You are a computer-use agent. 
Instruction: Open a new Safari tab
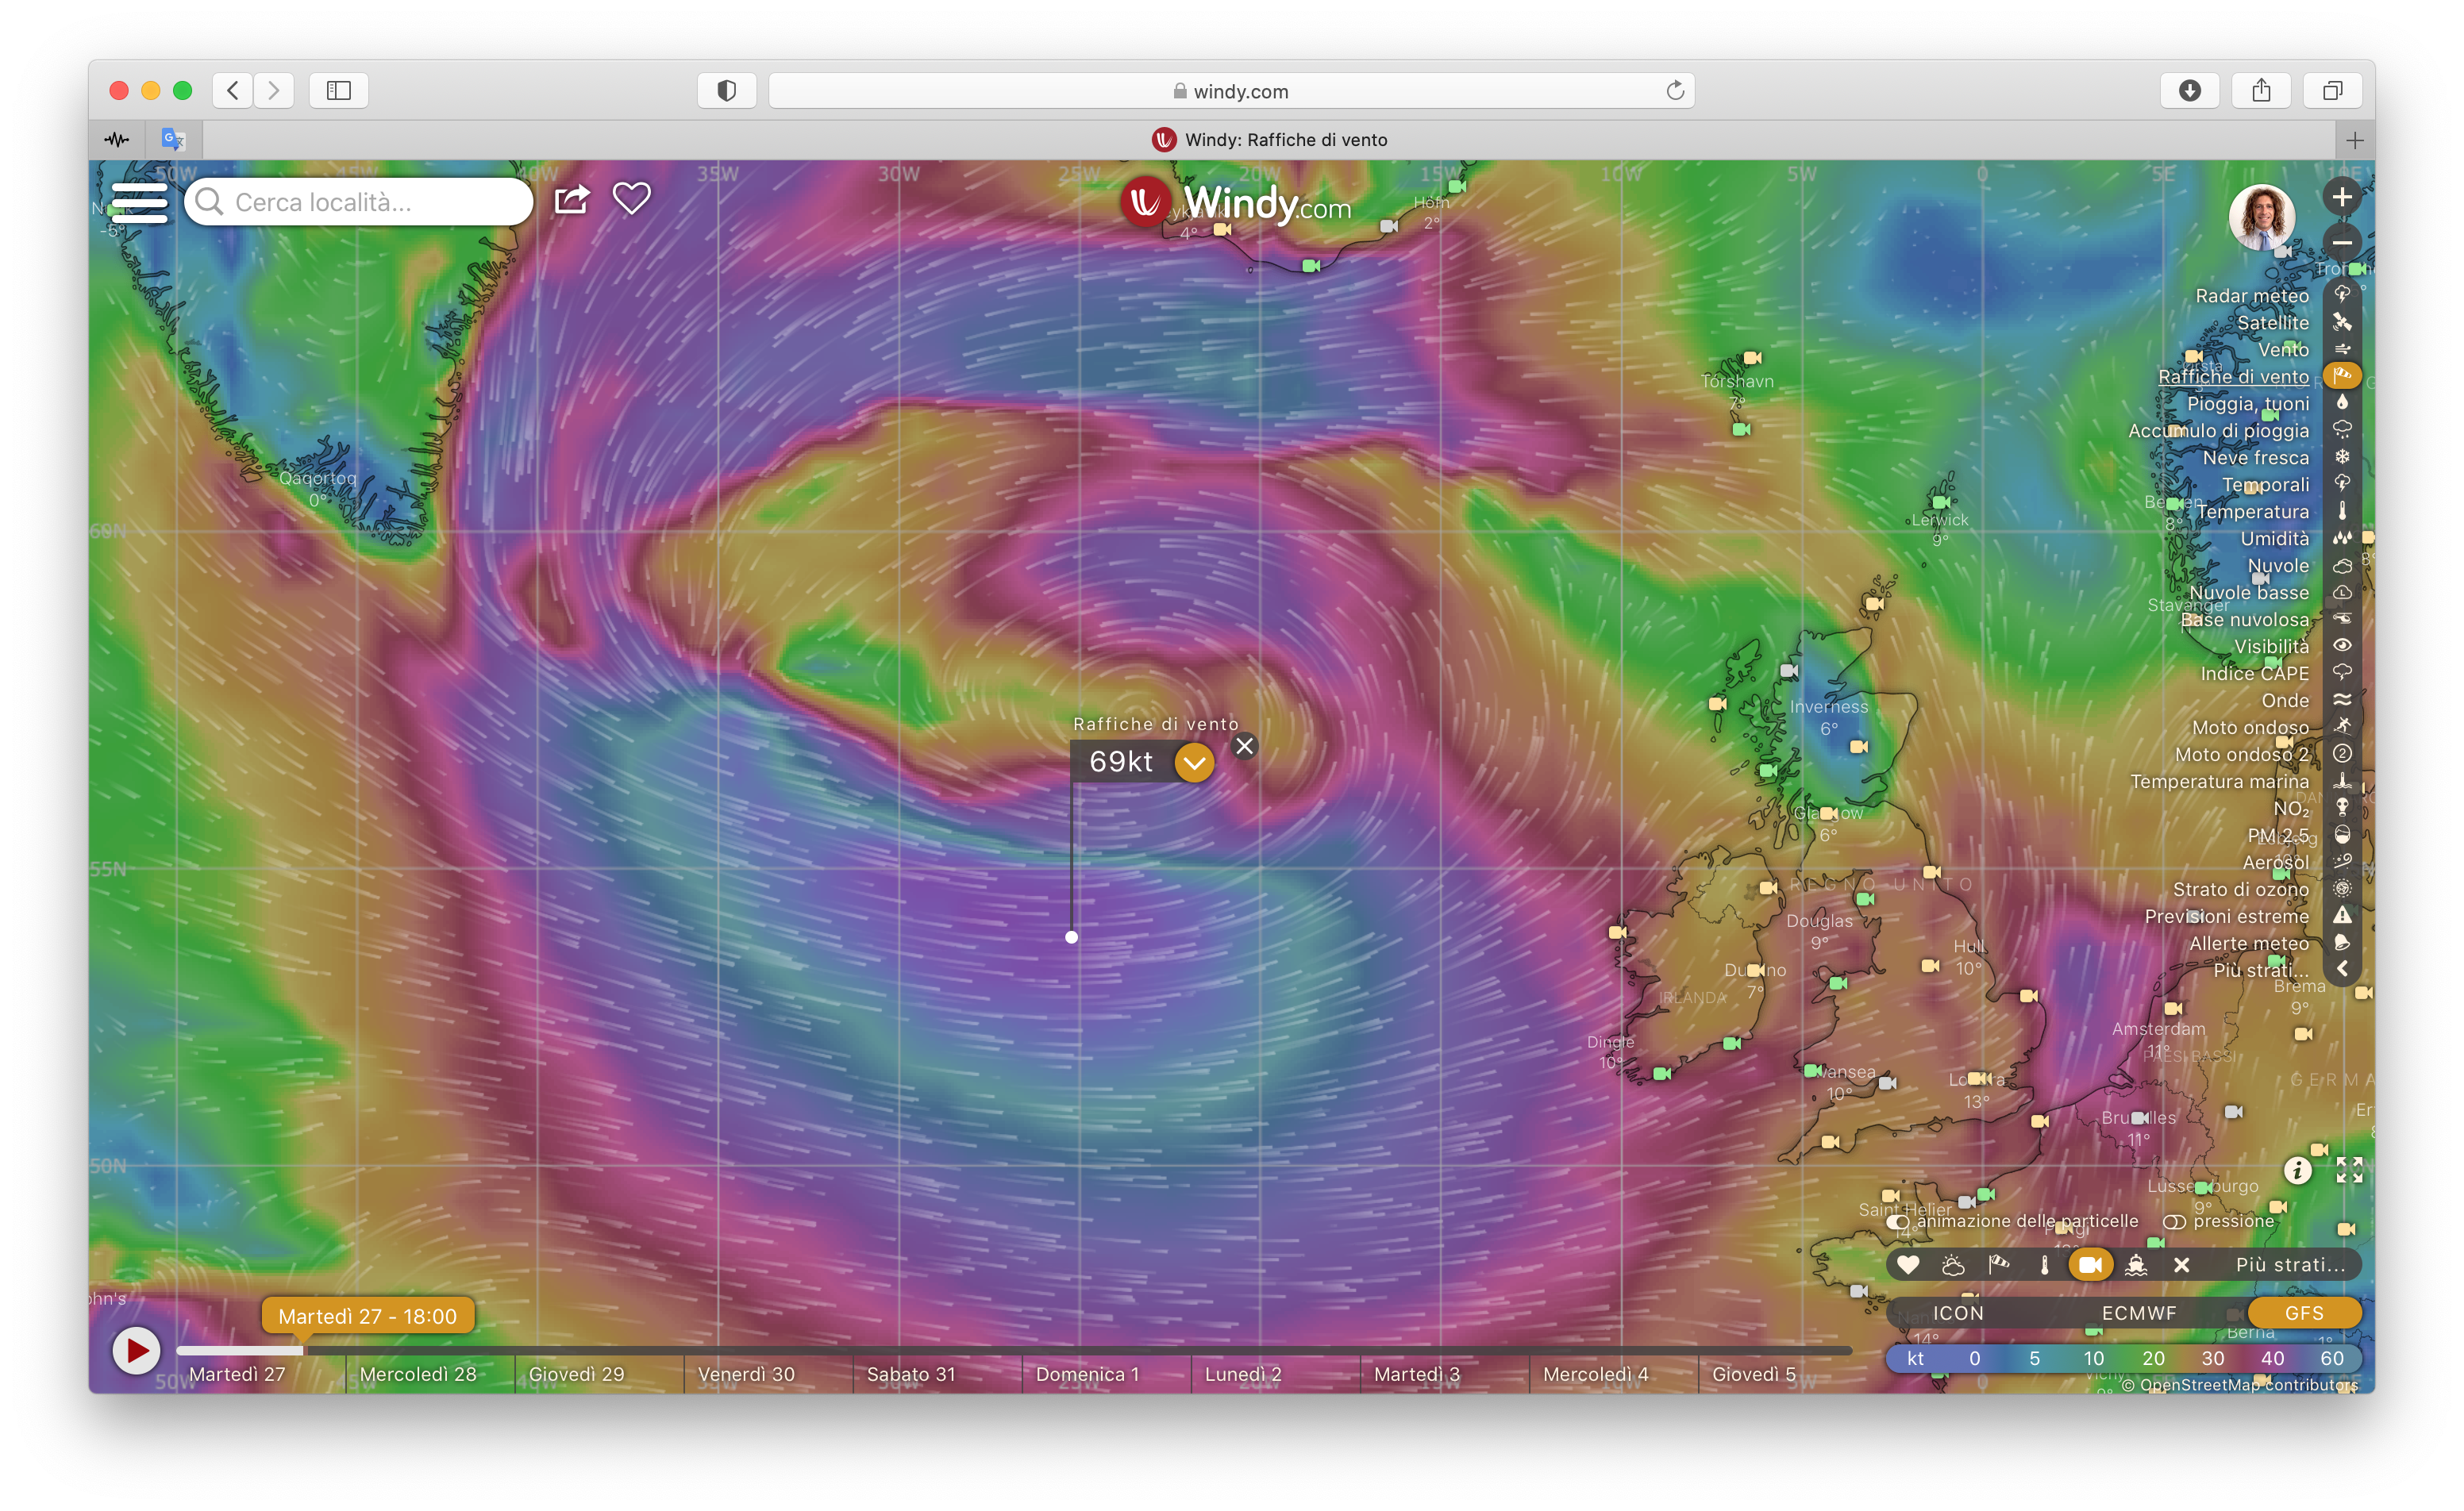pos(2354,140)
